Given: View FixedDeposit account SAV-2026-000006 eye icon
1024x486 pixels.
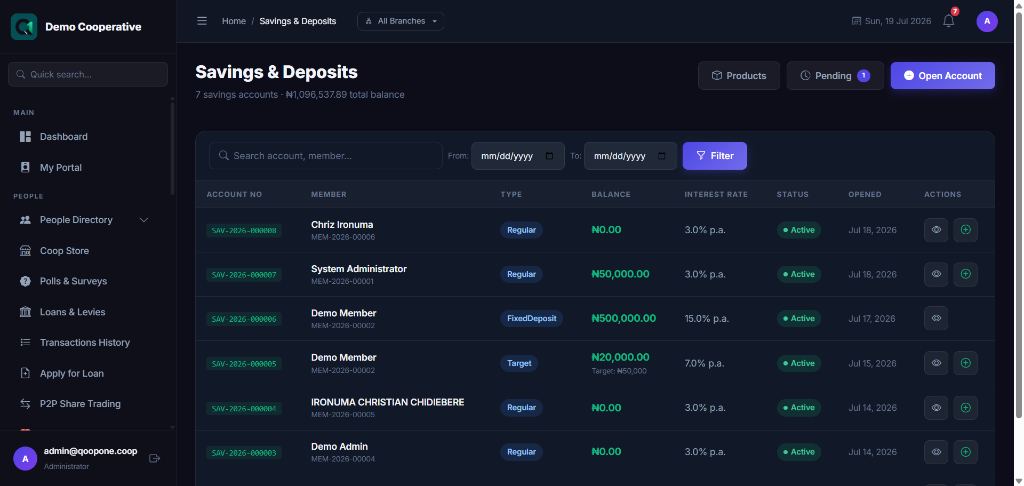Looking at the screenshot, I should pyautogui.click(x=936, y=319).
